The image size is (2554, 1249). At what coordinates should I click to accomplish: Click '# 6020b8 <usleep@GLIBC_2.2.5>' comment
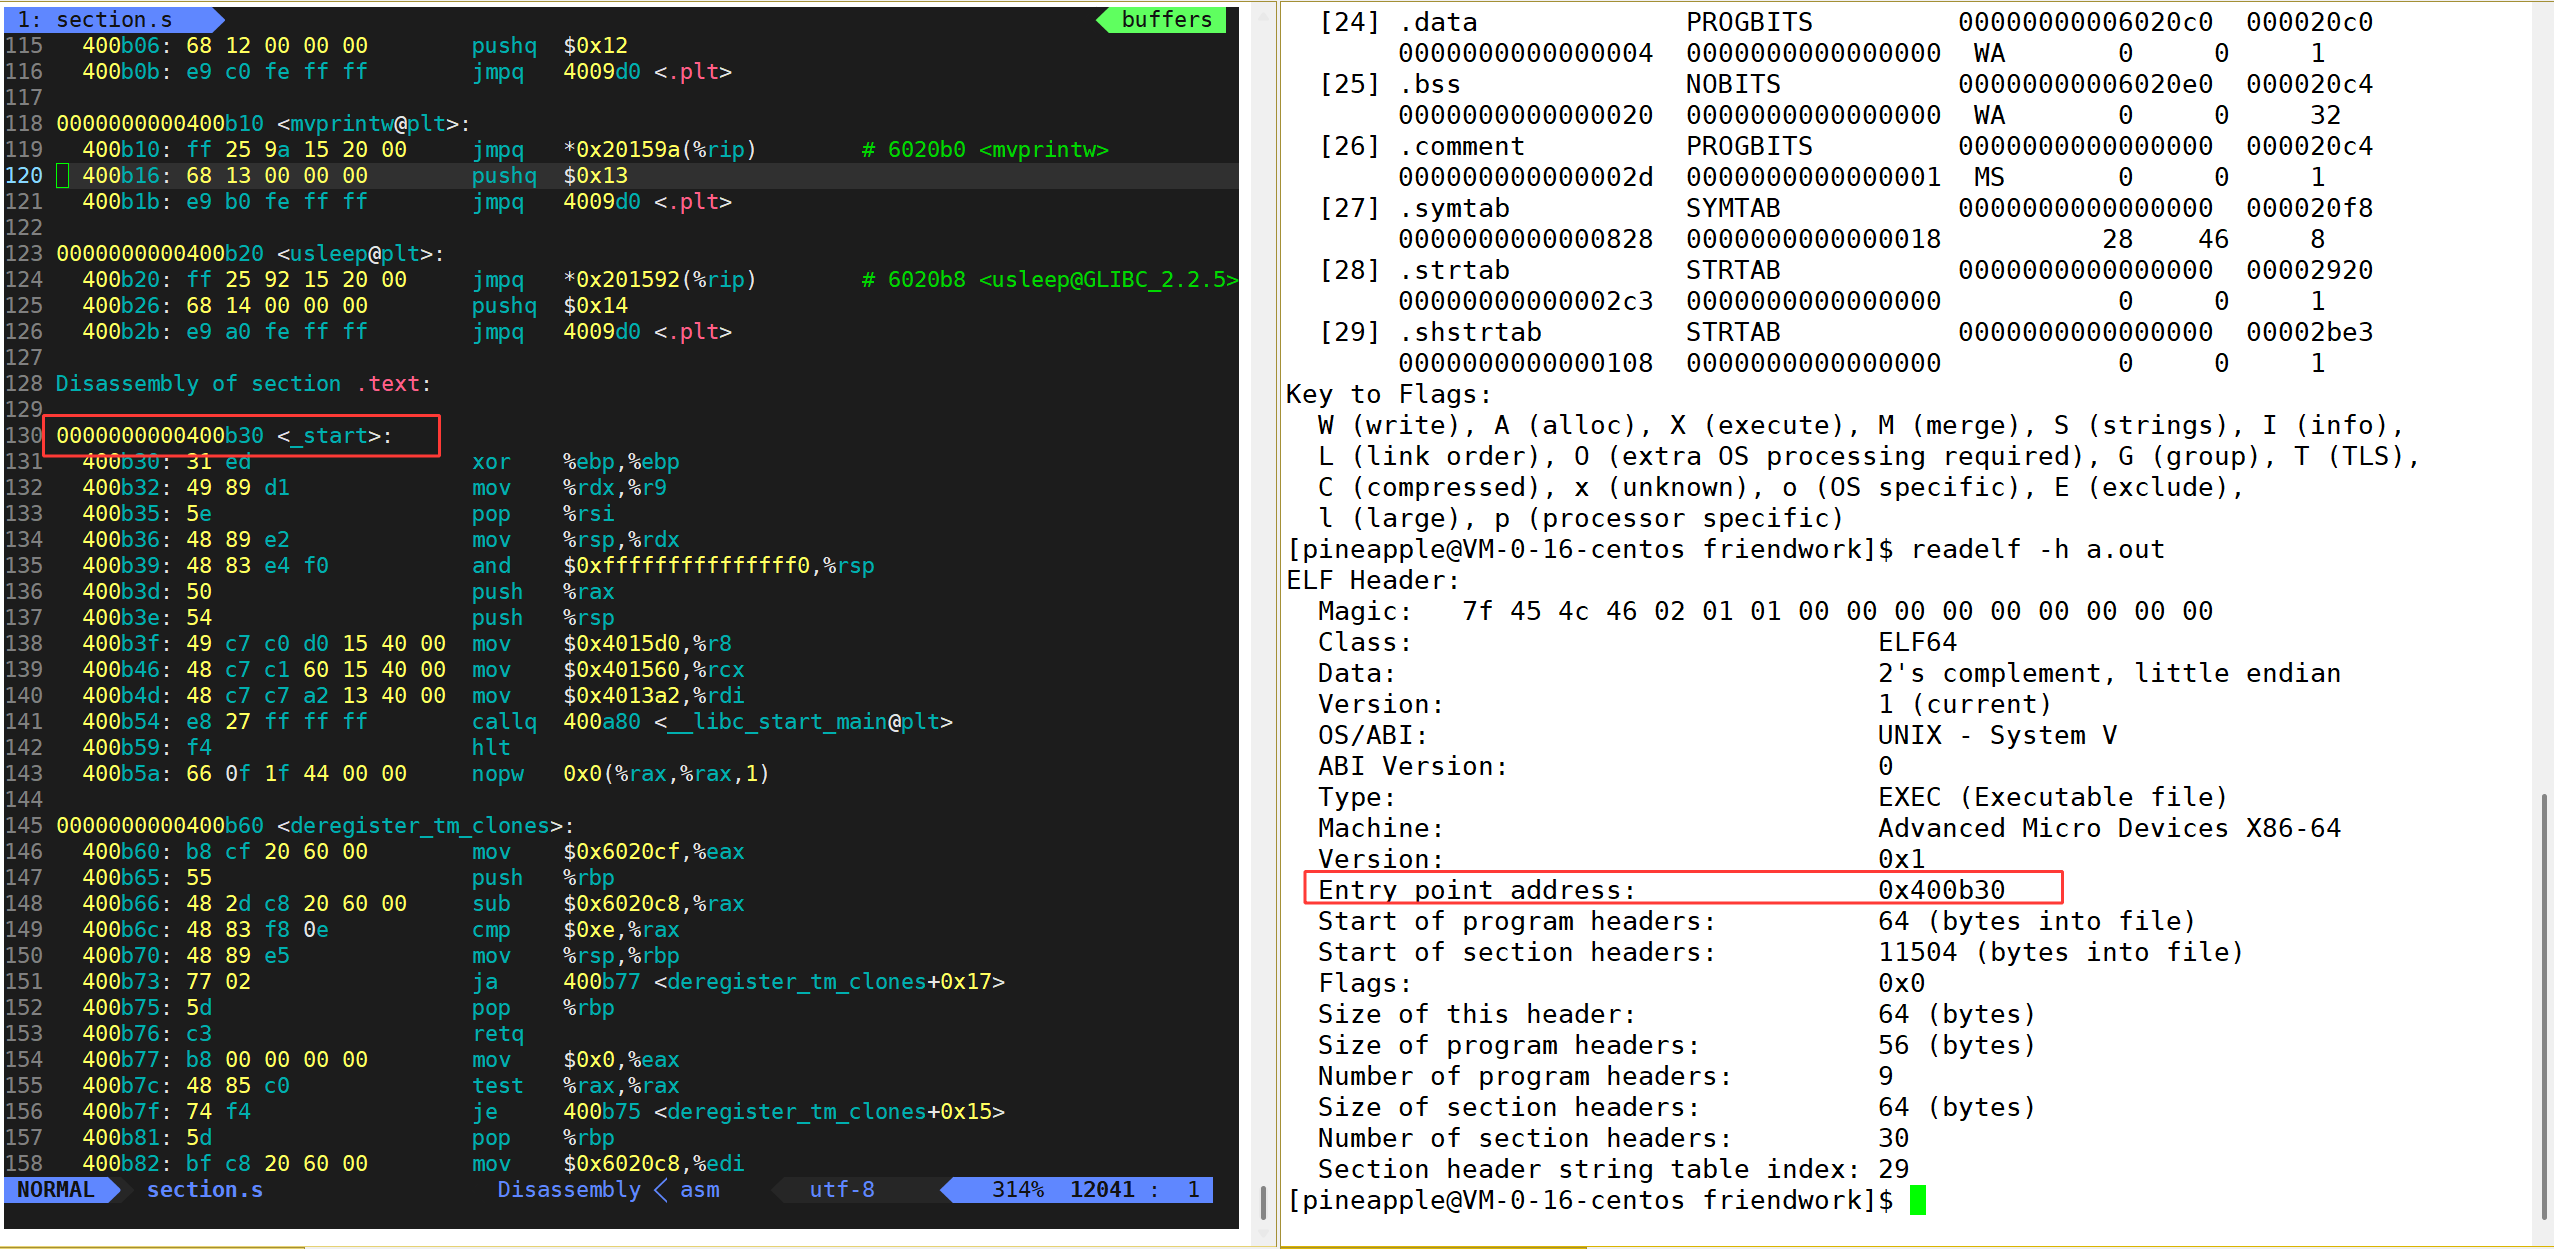(x=1050, y=279)
